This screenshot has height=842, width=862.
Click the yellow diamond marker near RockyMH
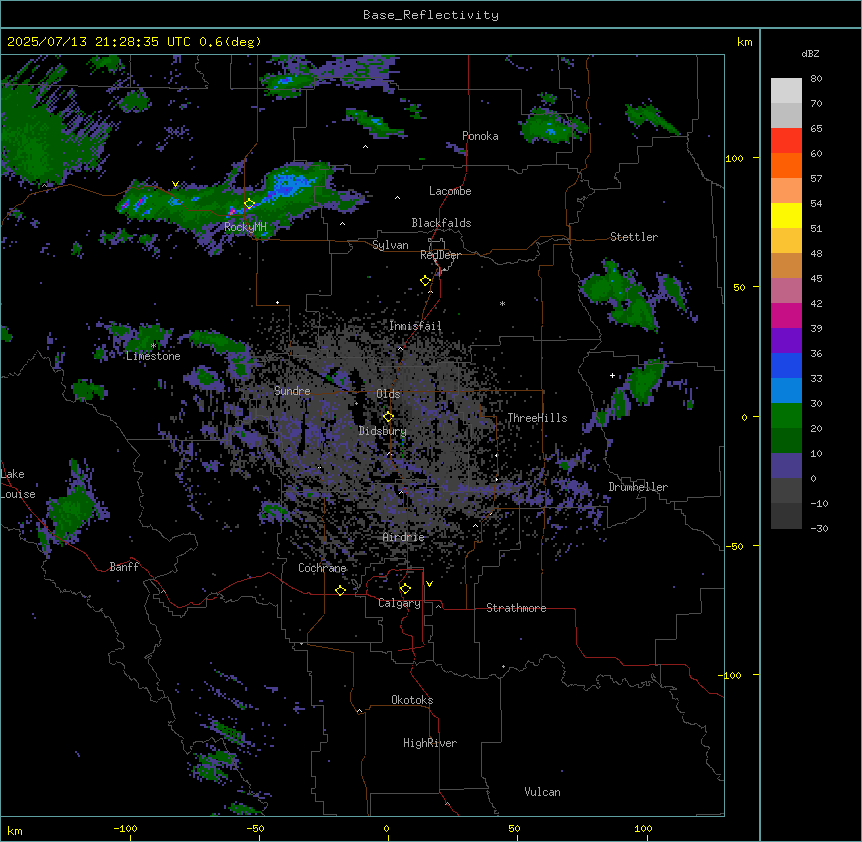[x=250, y=204]
